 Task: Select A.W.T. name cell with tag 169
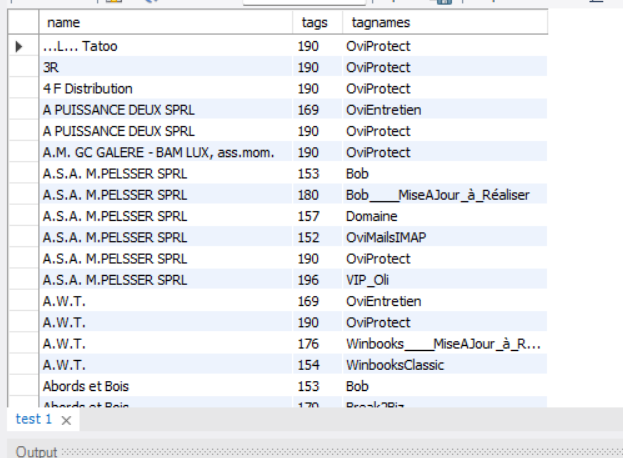point(166,301)
